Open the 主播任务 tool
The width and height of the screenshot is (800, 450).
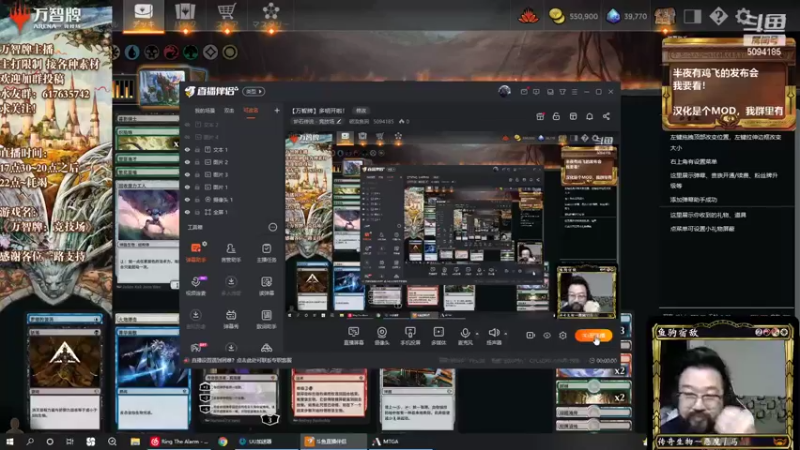[266, 253]
